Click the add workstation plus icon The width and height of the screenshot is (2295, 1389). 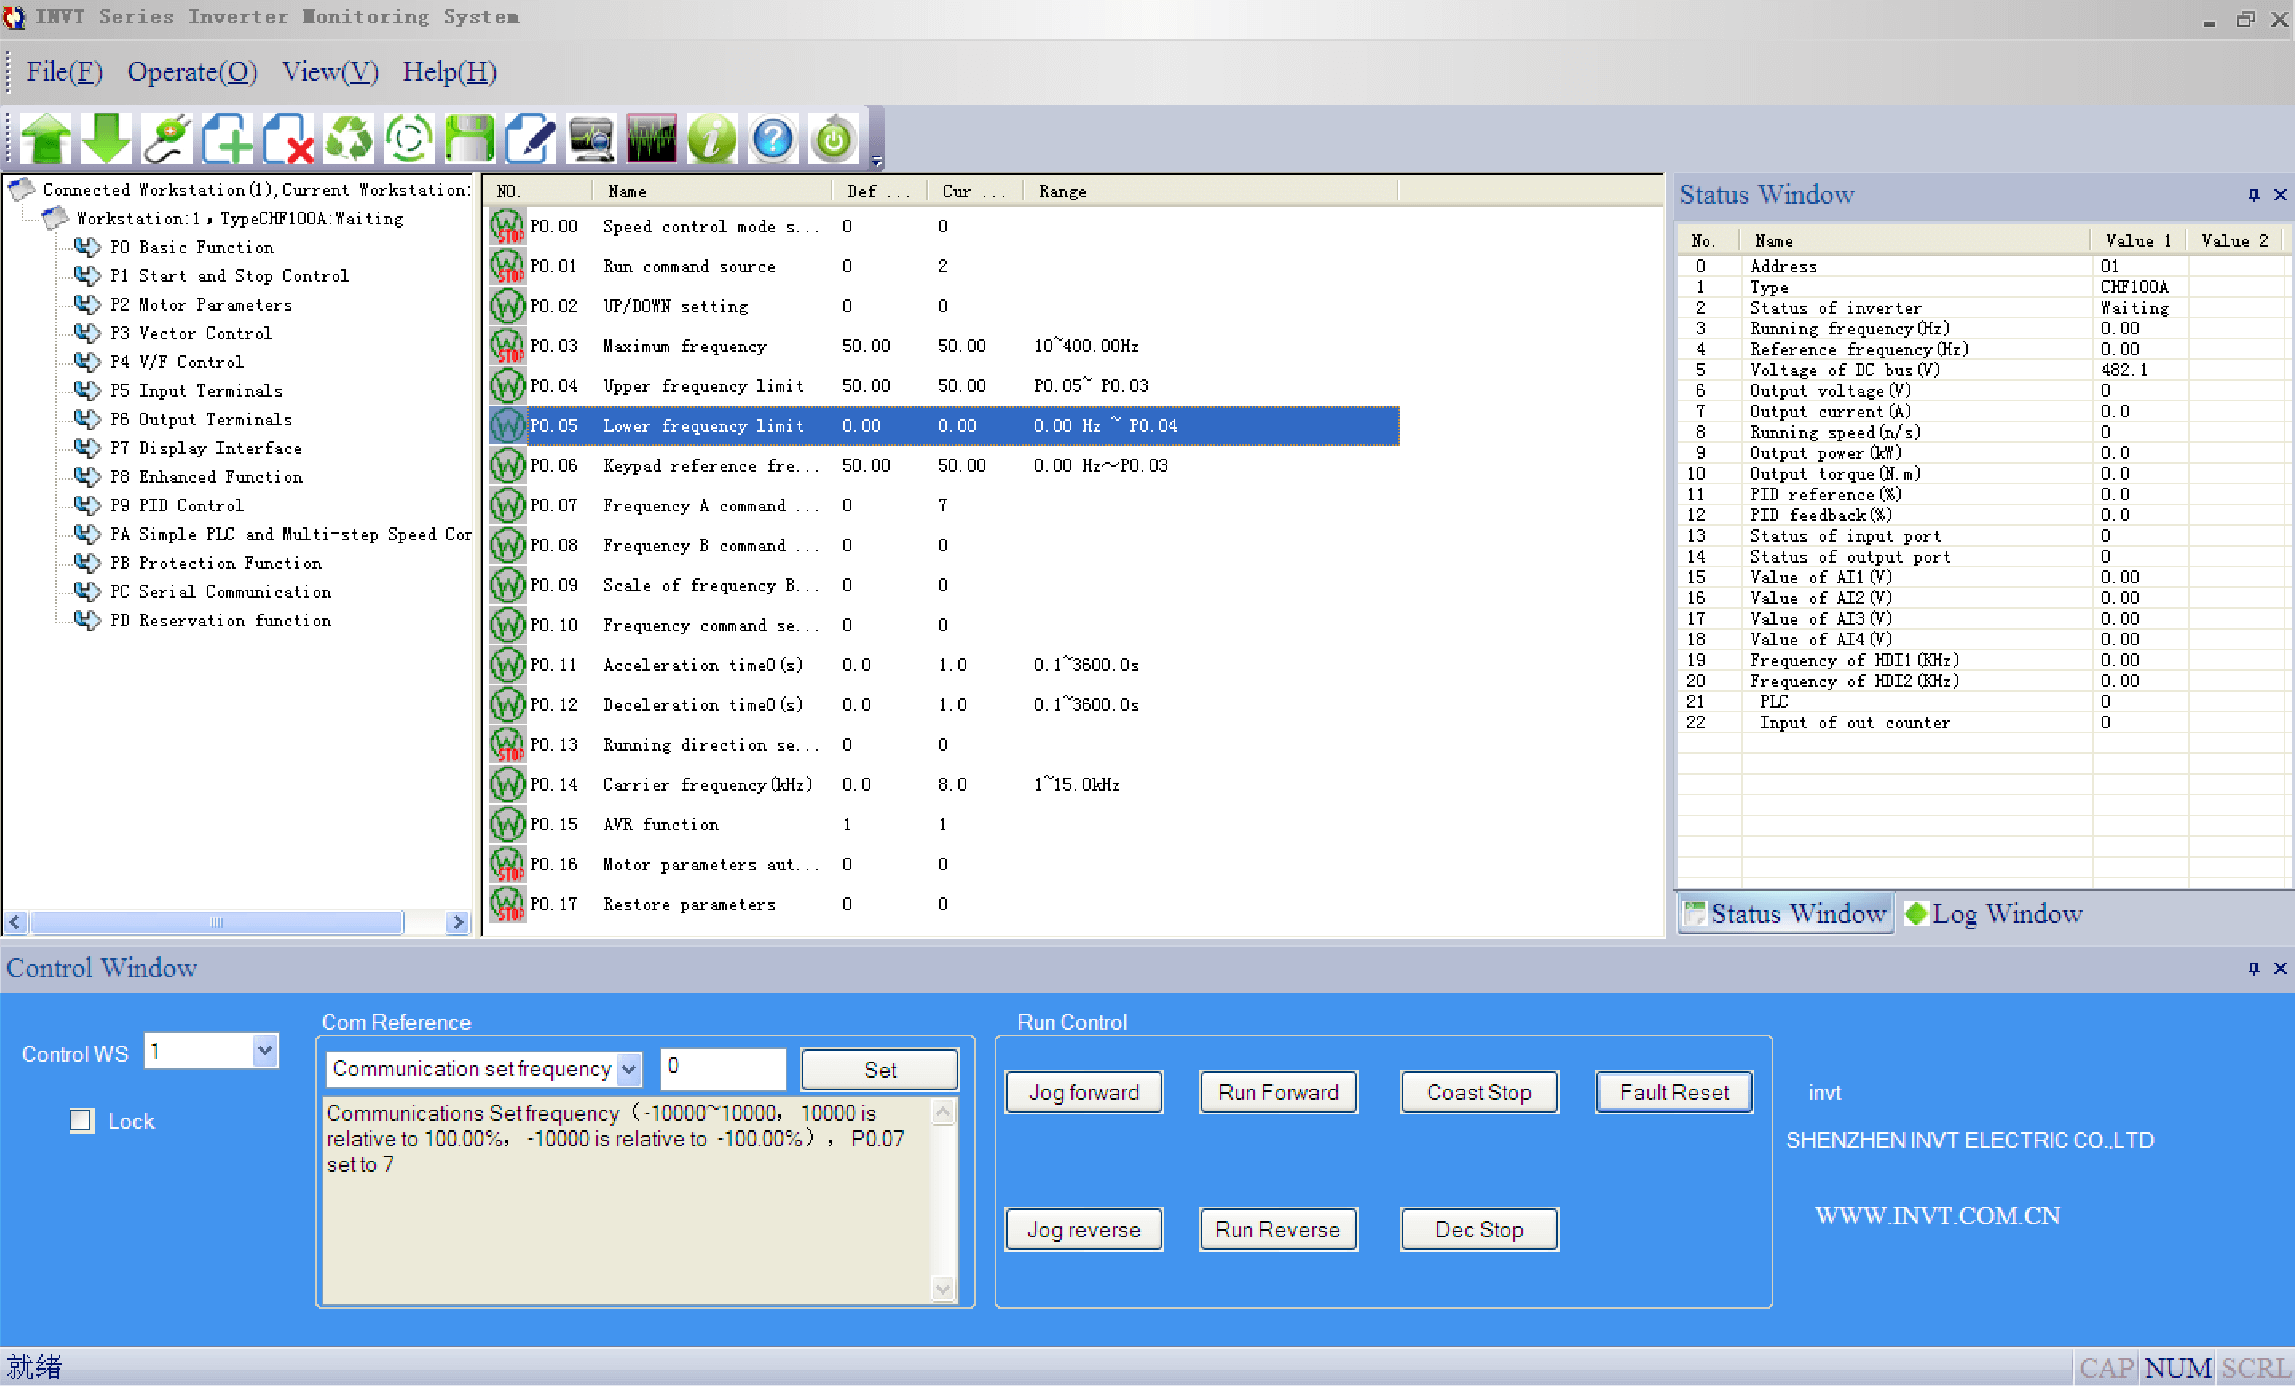pos(227,138)
